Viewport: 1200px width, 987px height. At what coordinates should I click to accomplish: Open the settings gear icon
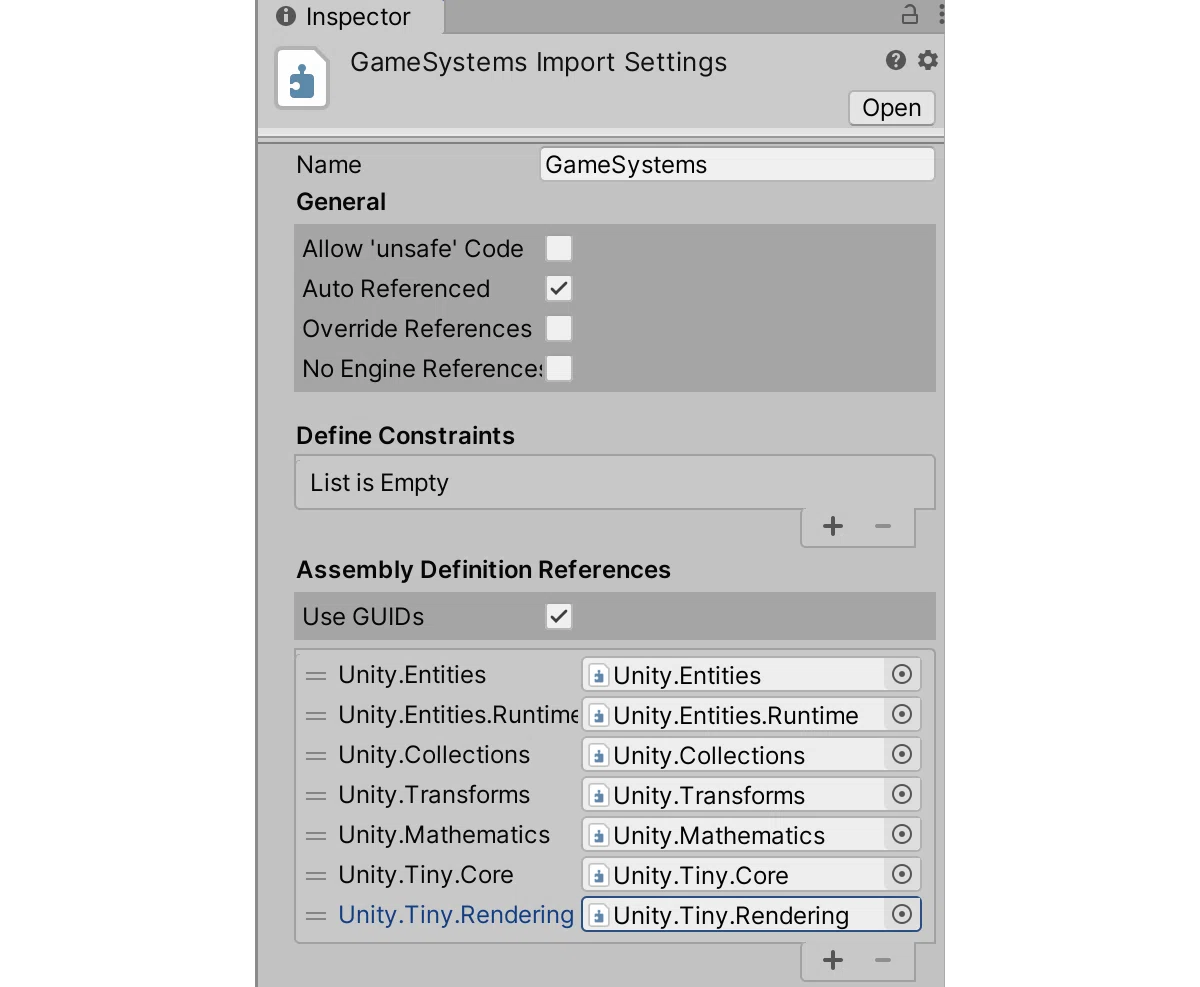click(928, 61)
